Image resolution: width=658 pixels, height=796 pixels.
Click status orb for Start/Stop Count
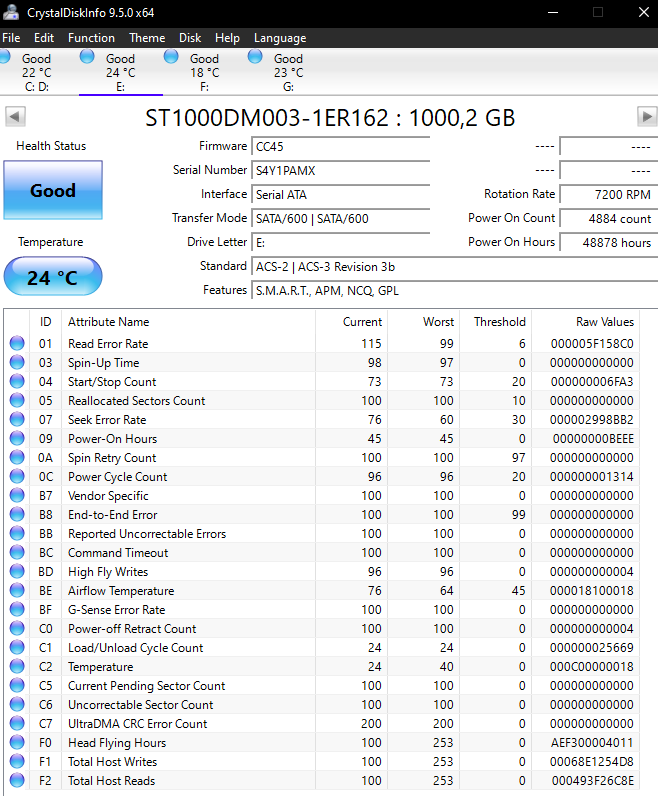17,381
